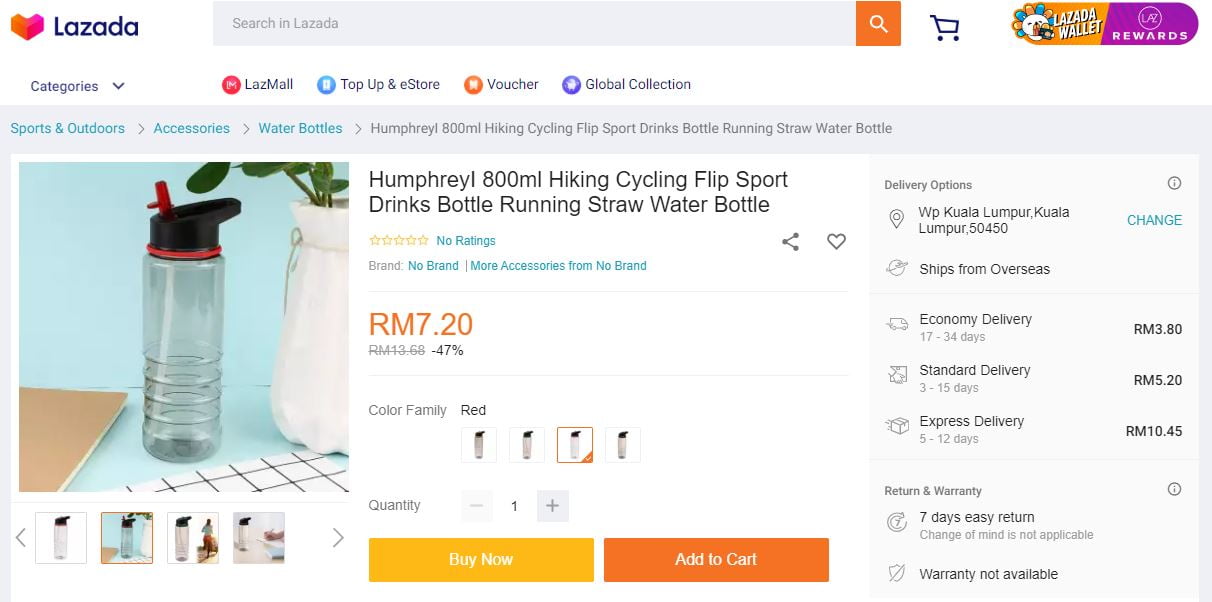
Task: Open the LazMall menu item
Action: [258, 85]
